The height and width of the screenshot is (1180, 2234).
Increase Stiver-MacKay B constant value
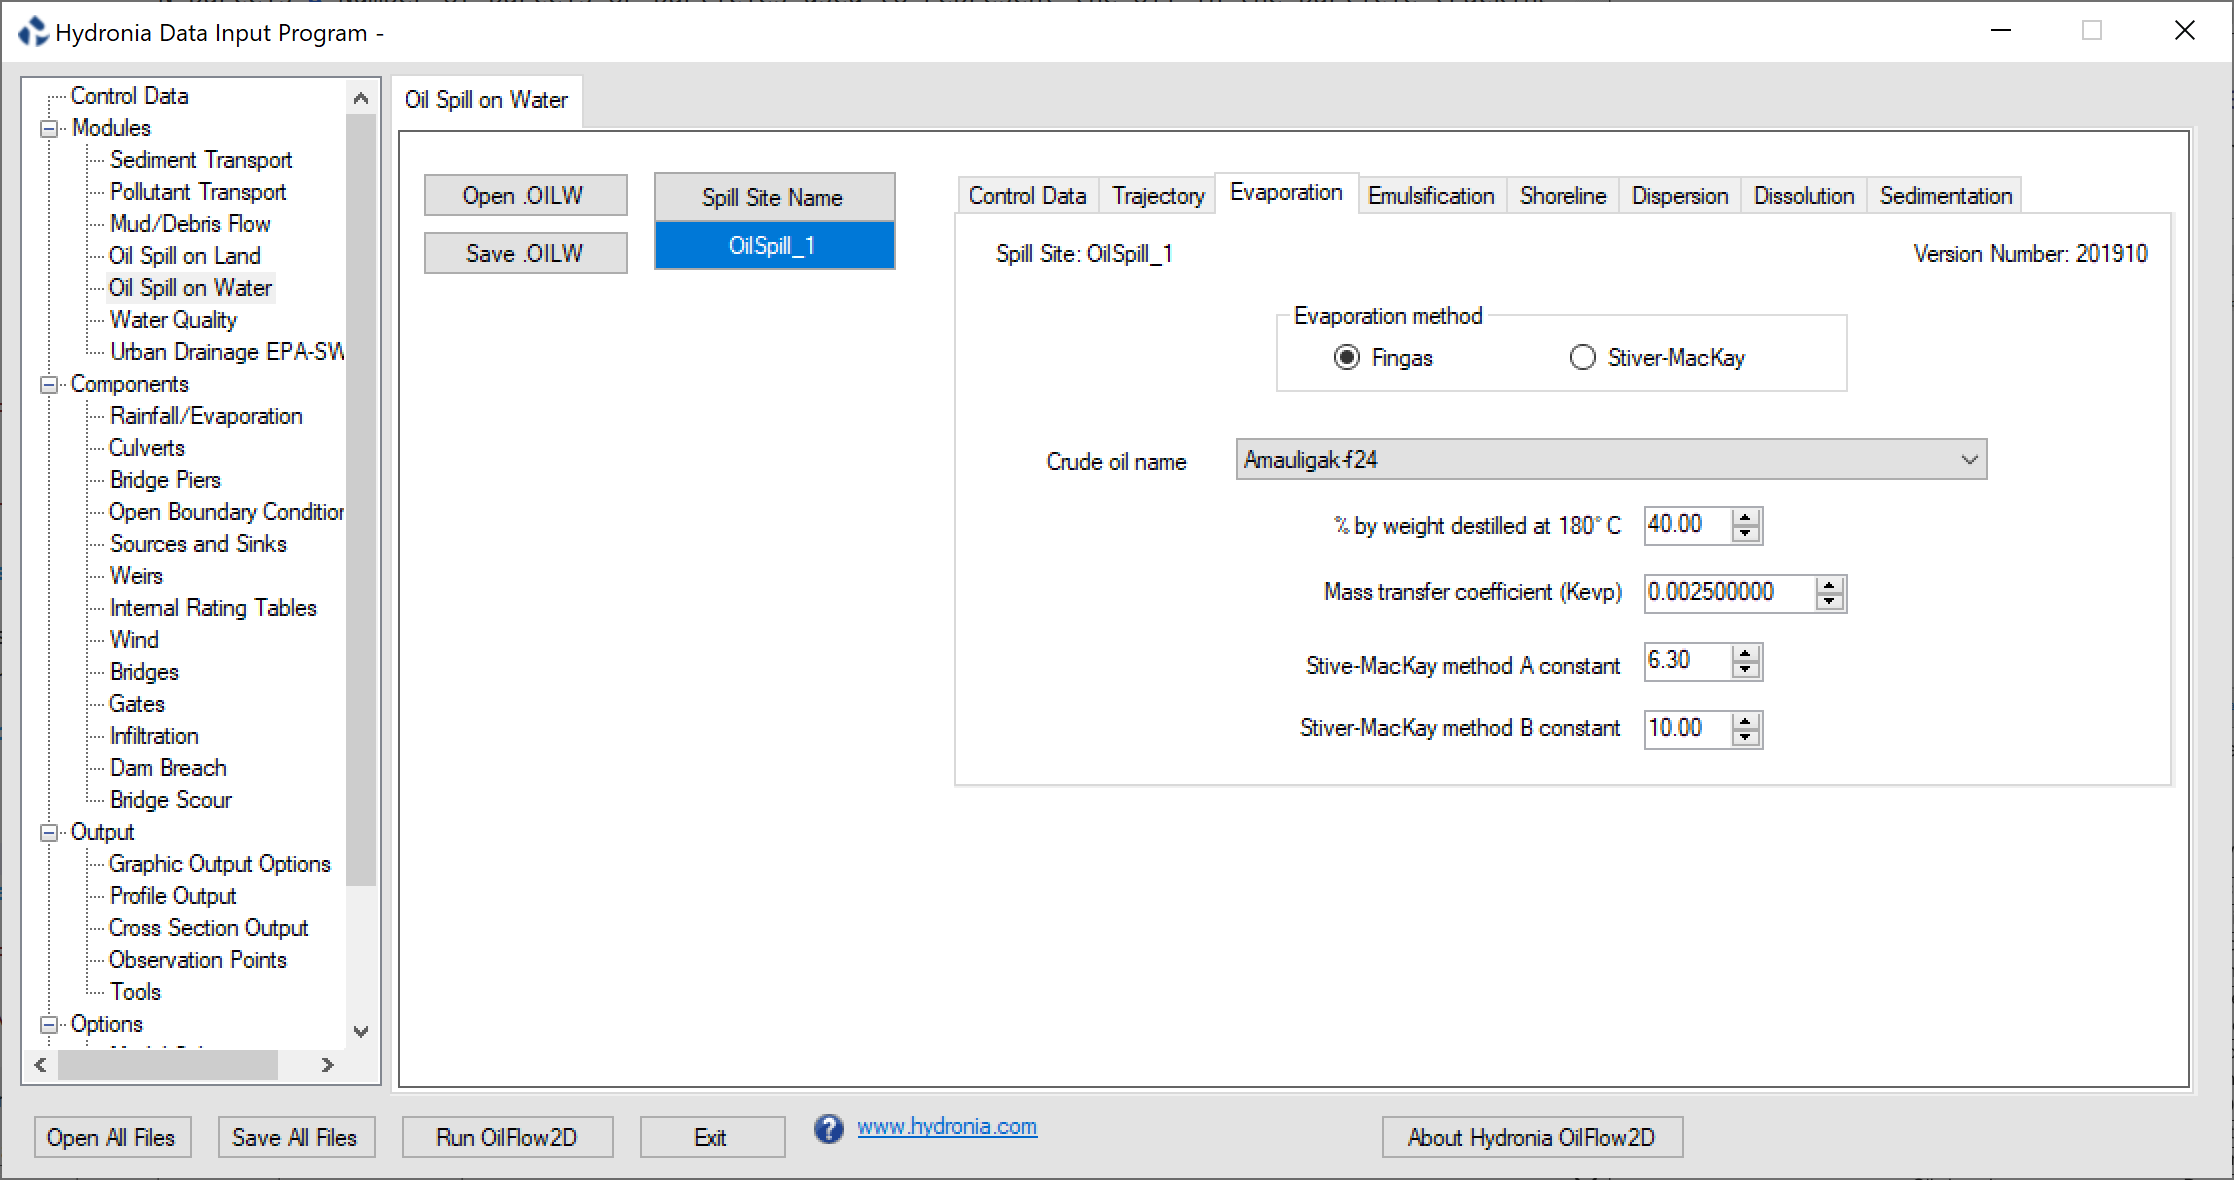(x=1746, y=721)
